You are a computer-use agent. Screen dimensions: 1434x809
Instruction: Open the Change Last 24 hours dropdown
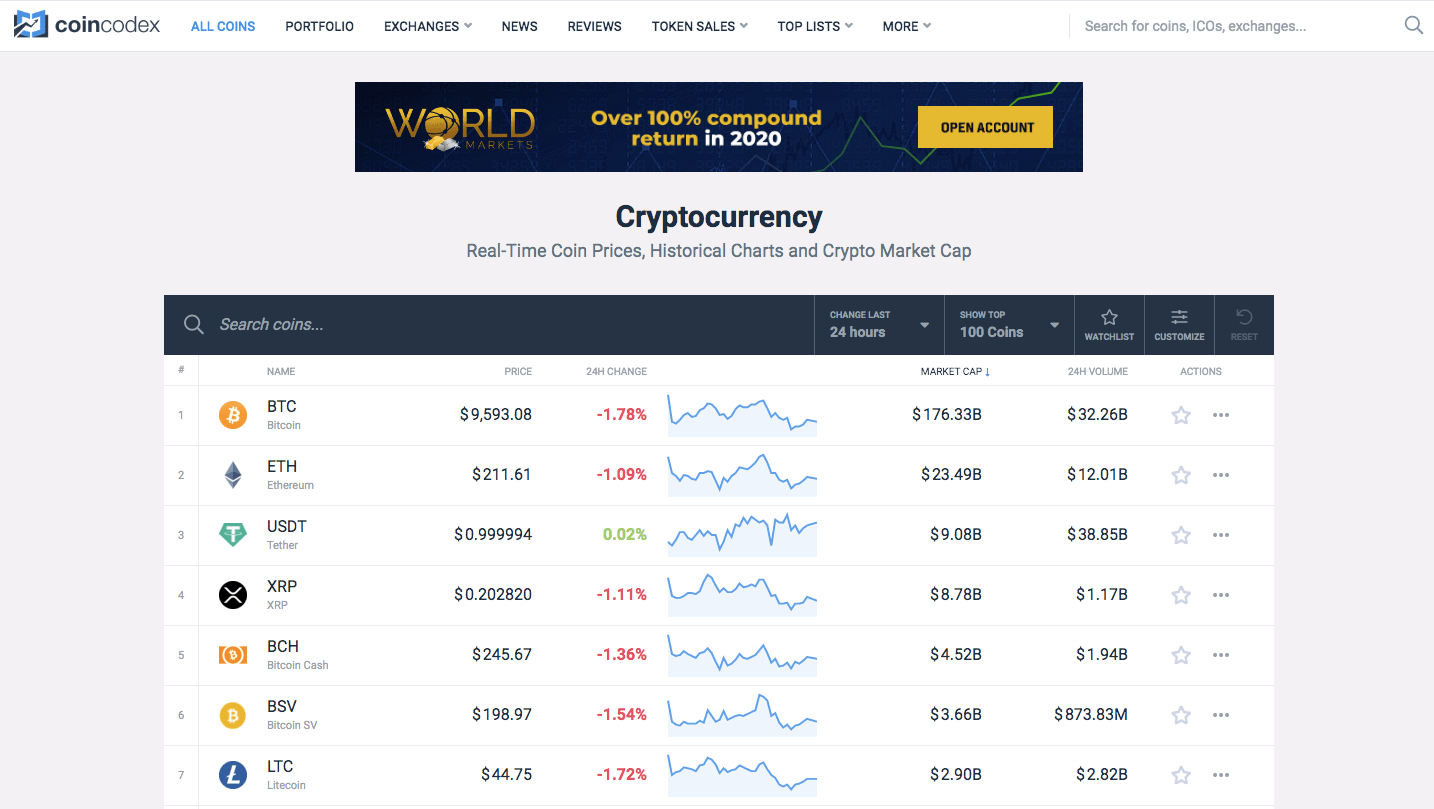coord(878,324)
